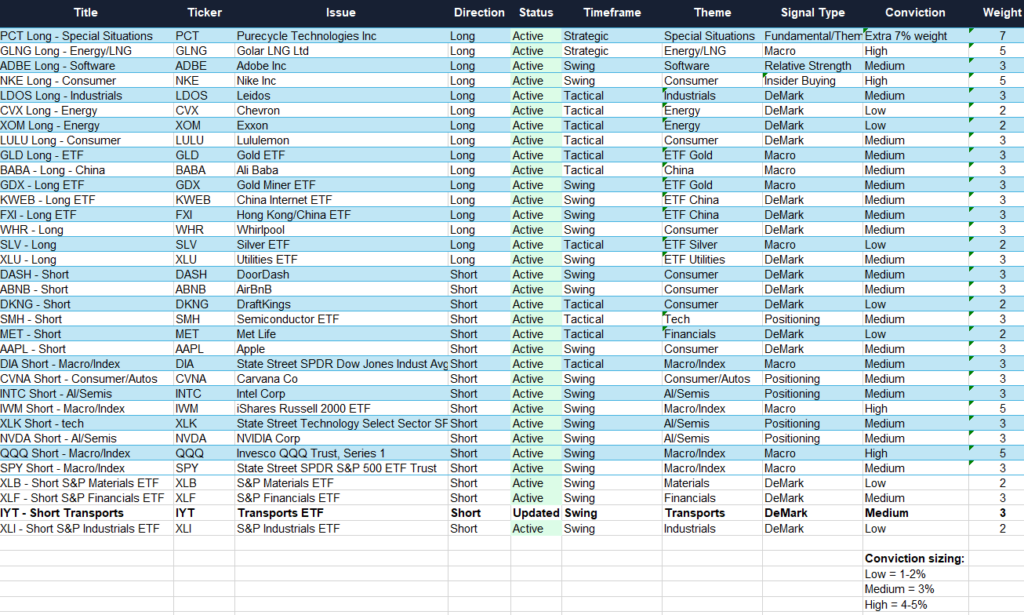Select the 'Adobe Inc' issue cell

click(341, 66)
